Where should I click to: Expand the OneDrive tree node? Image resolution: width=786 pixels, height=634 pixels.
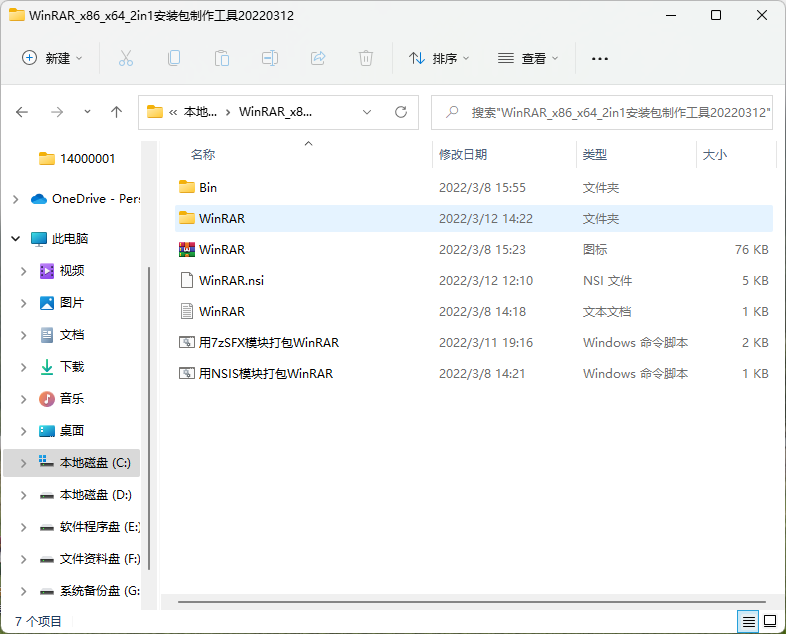click(16, 199)
